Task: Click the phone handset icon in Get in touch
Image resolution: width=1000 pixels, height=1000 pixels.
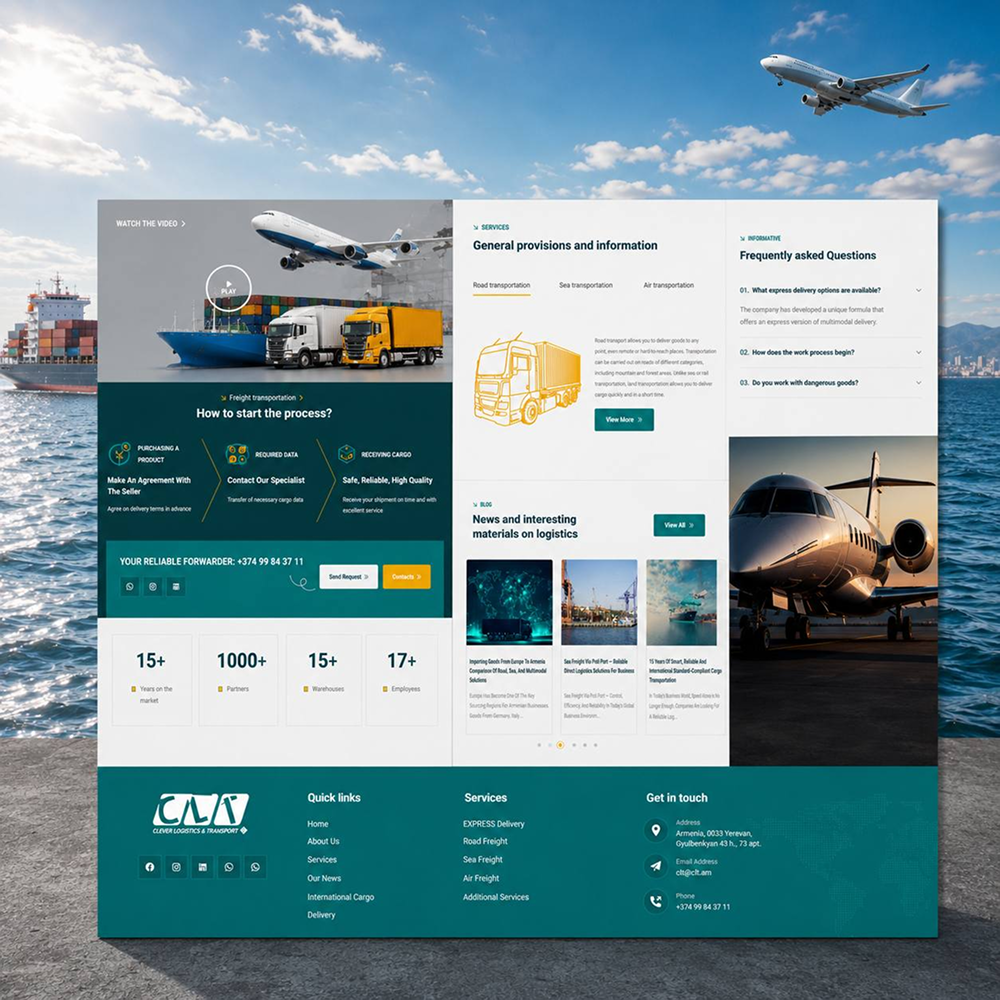Action: tap(656, 901)
